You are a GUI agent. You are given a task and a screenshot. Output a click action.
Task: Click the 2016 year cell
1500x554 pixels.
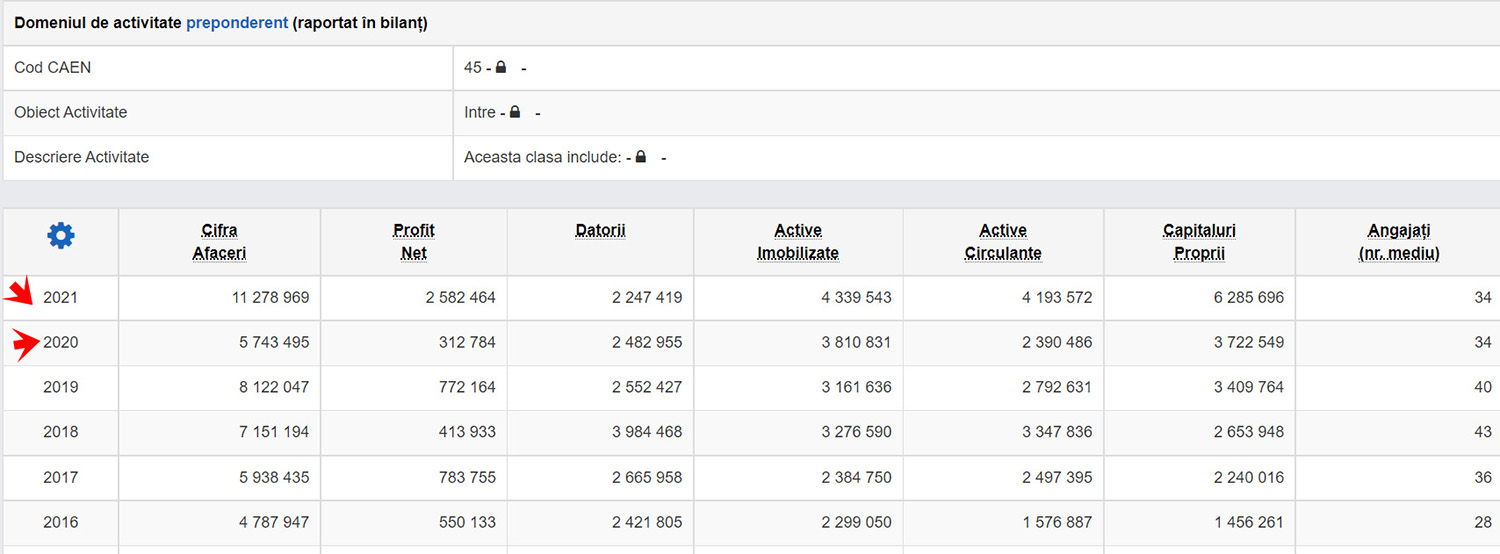click(x=60, y=522)
